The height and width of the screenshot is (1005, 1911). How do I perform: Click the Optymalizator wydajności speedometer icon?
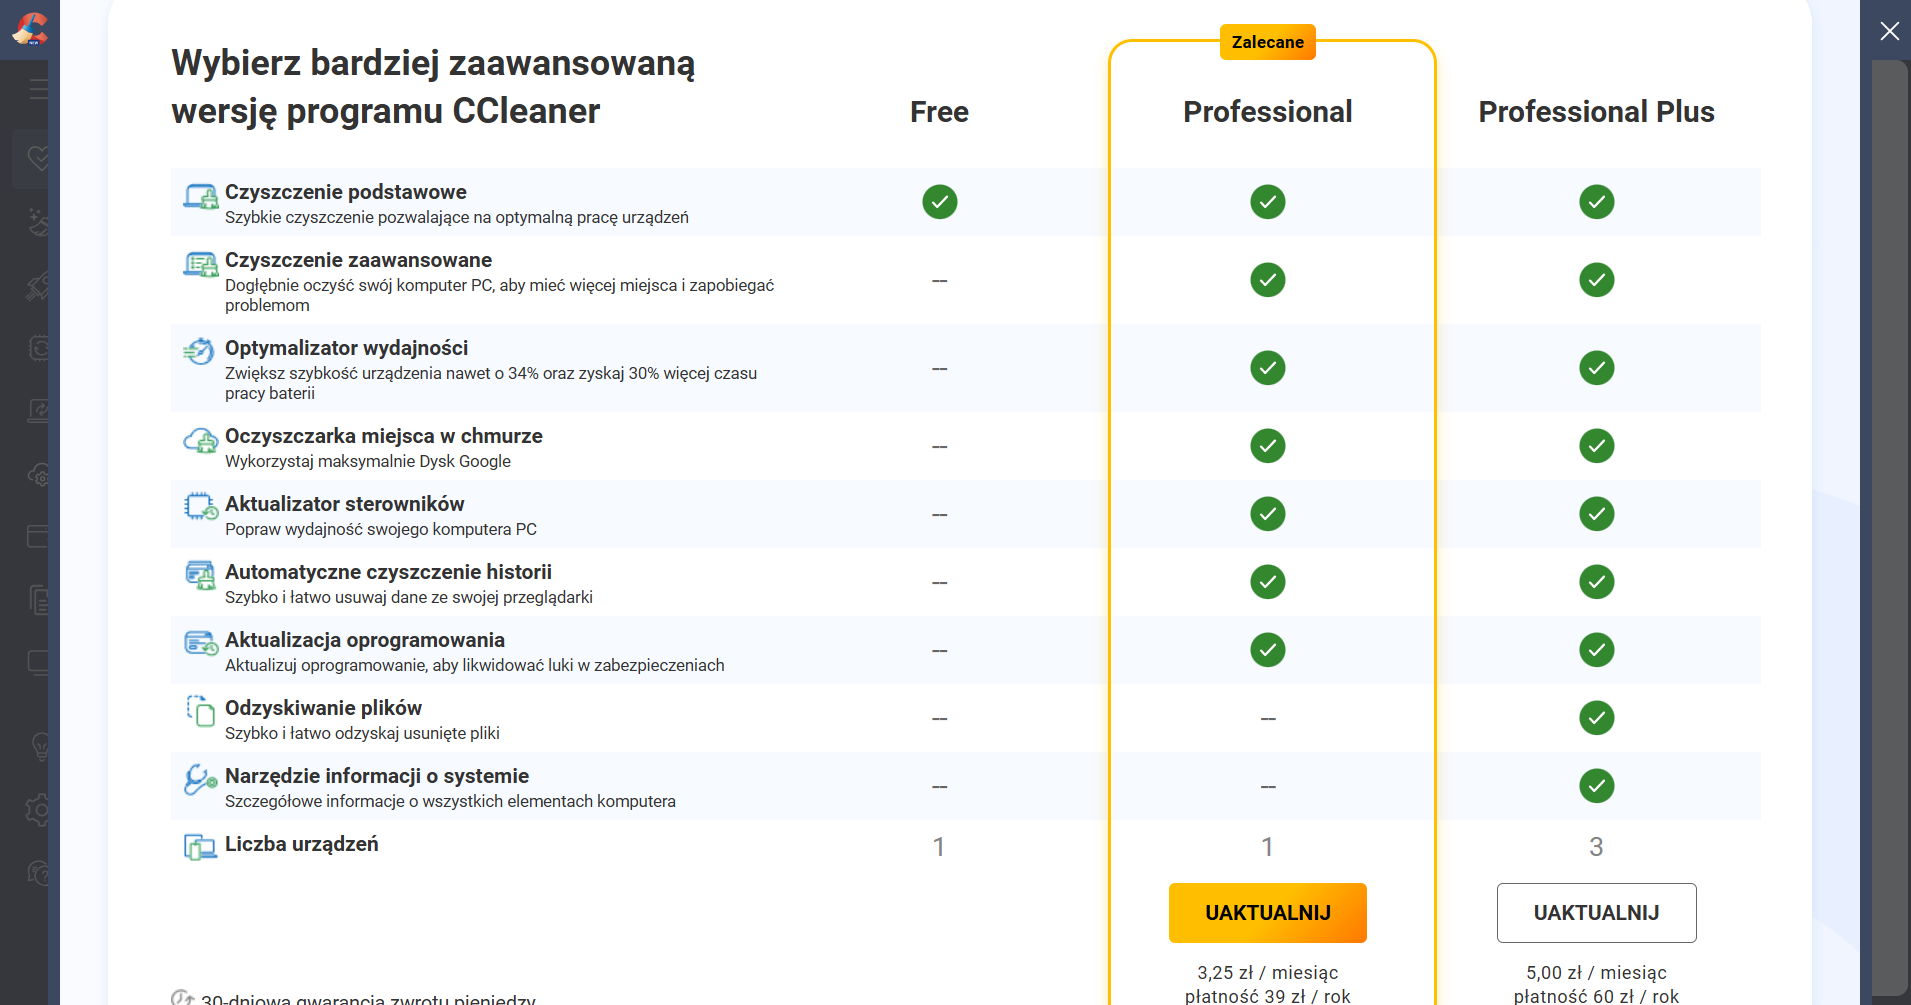click(x=200, y=352)
